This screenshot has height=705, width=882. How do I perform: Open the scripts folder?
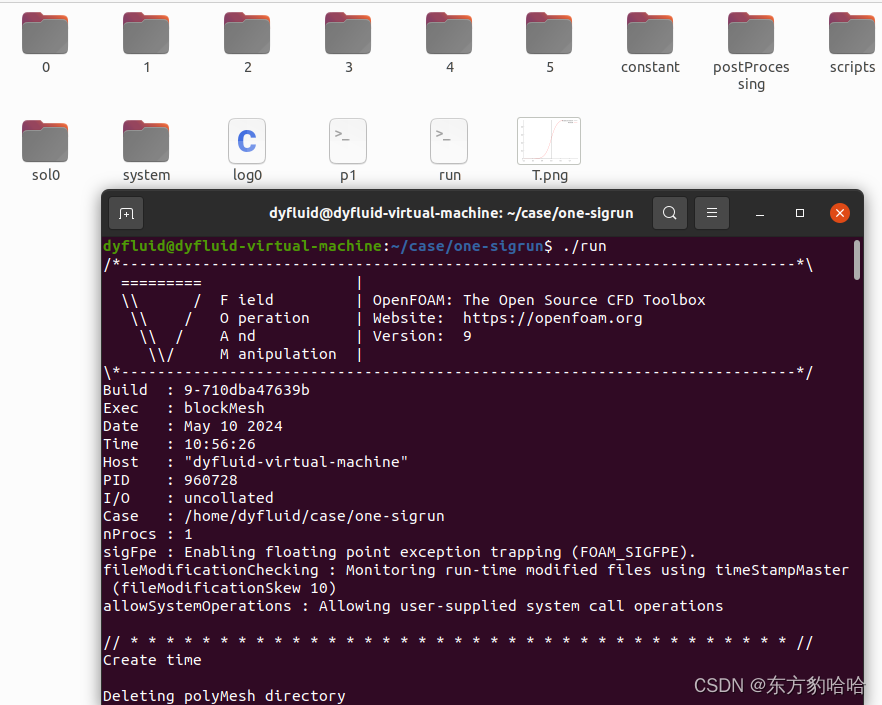852,34
